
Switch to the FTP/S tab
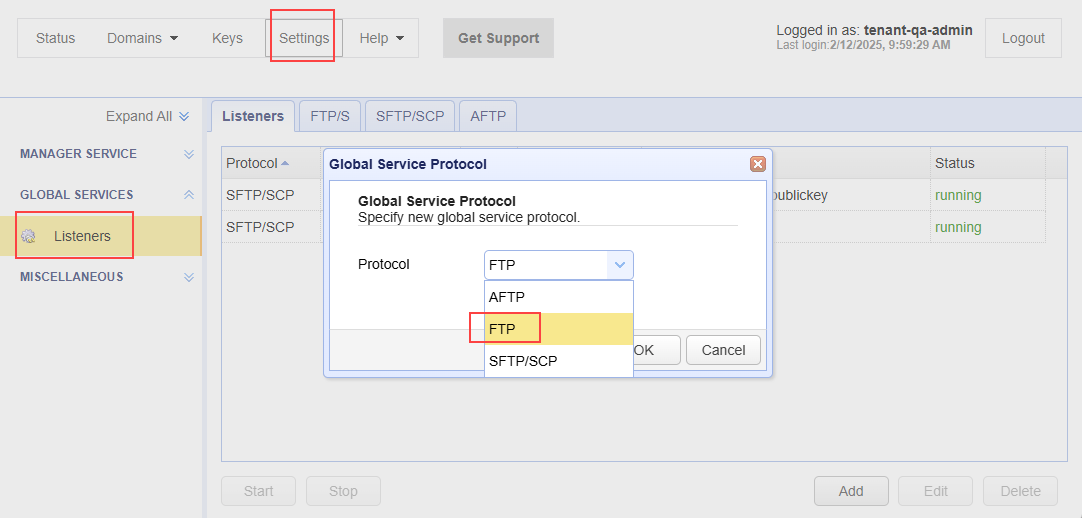[330, 116]
